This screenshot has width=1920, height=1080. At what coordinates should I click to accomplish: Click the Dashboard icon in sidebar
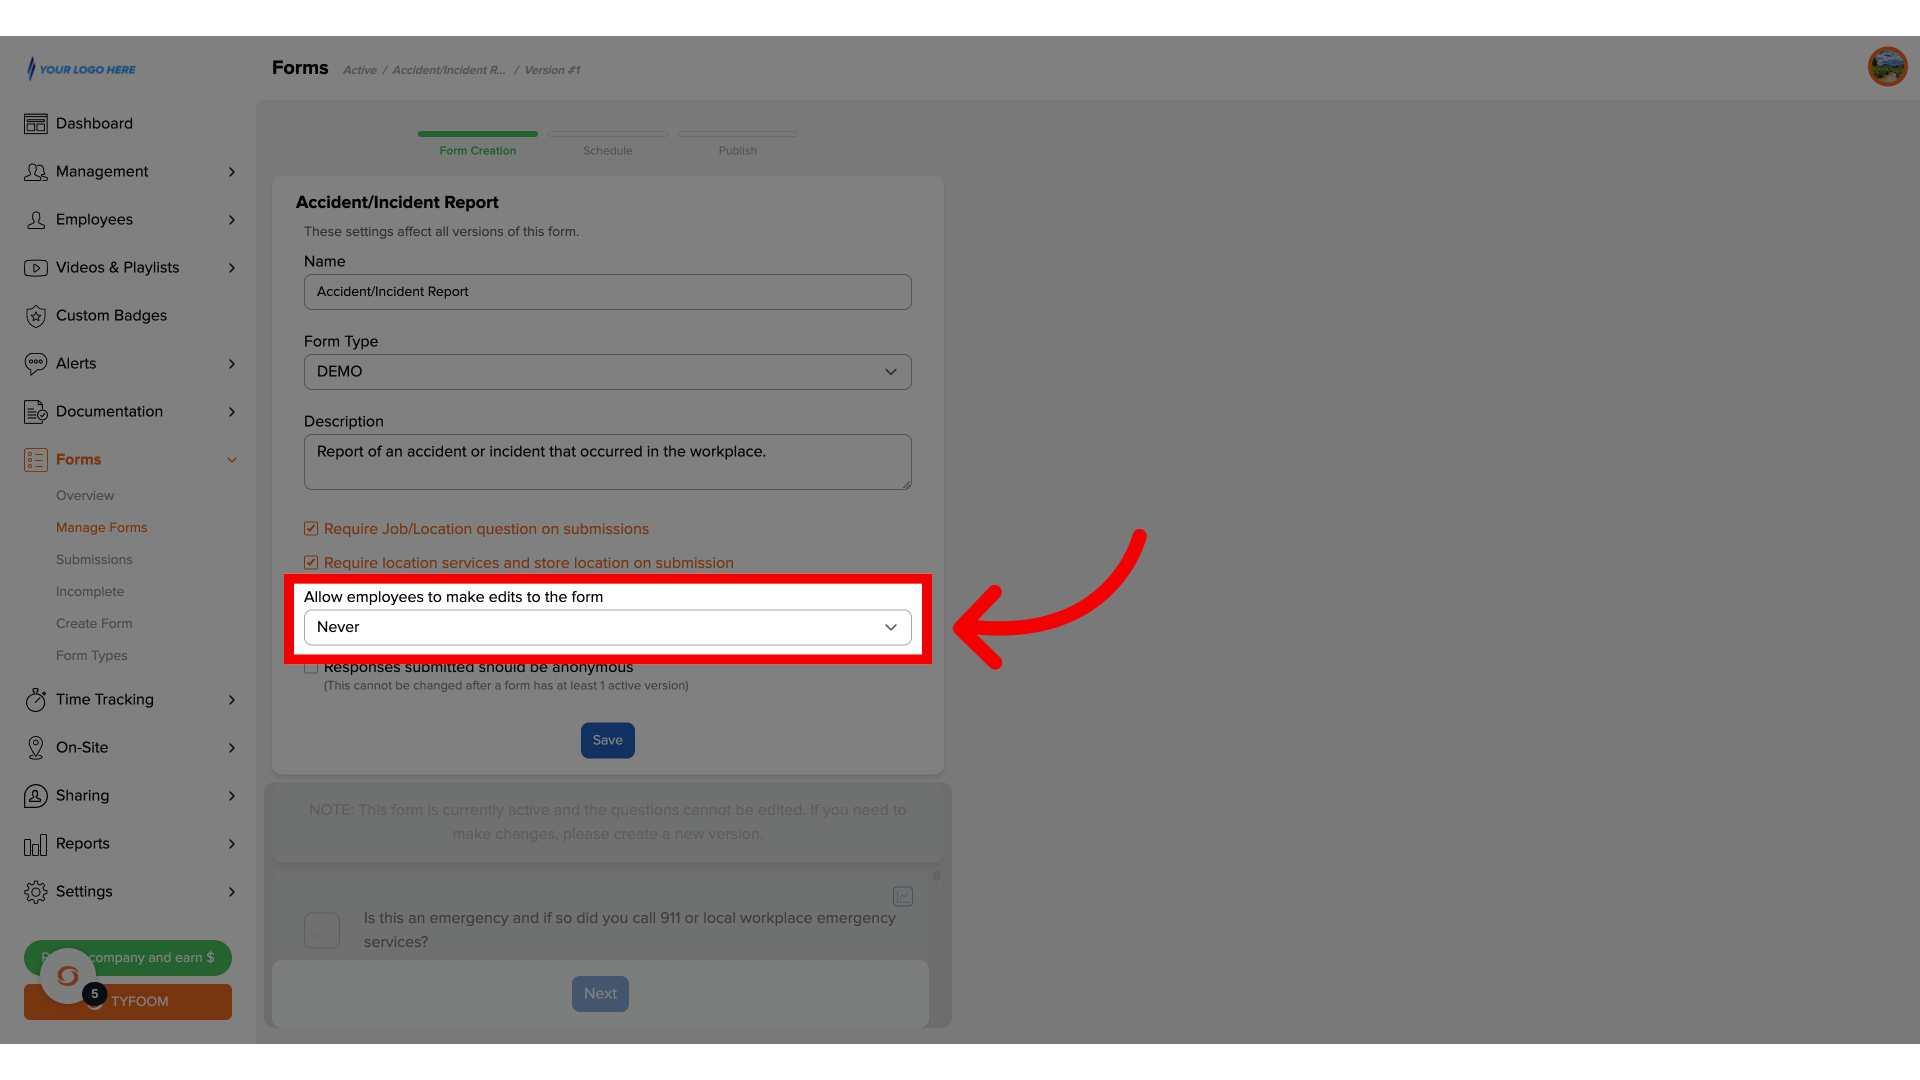(36, 123)
